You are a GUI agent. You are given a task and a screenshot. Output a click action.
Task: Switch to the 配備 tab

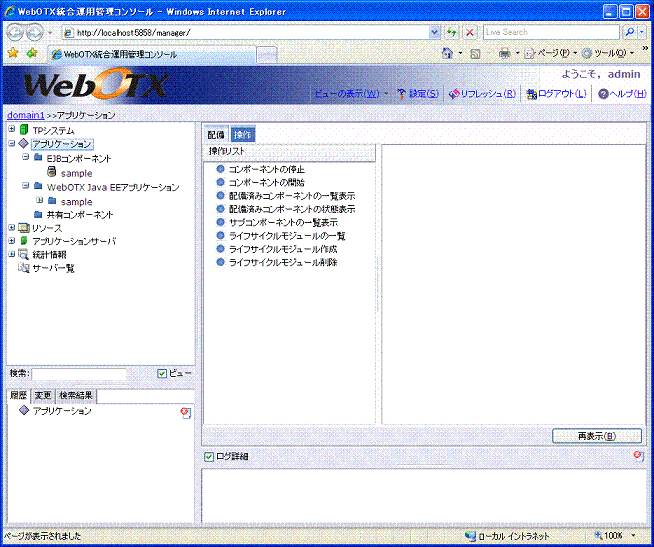click(x=216, y=134)
